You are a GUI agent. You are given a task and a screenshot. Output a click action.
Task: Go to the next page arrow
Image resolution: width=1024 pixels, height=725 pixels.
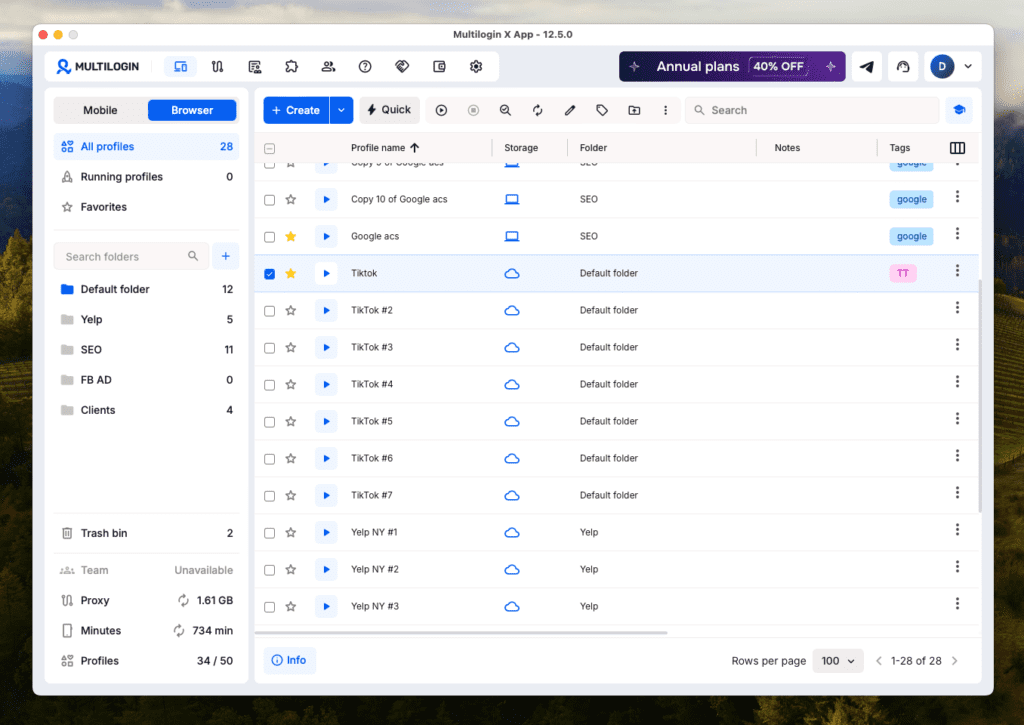(955, 661)
